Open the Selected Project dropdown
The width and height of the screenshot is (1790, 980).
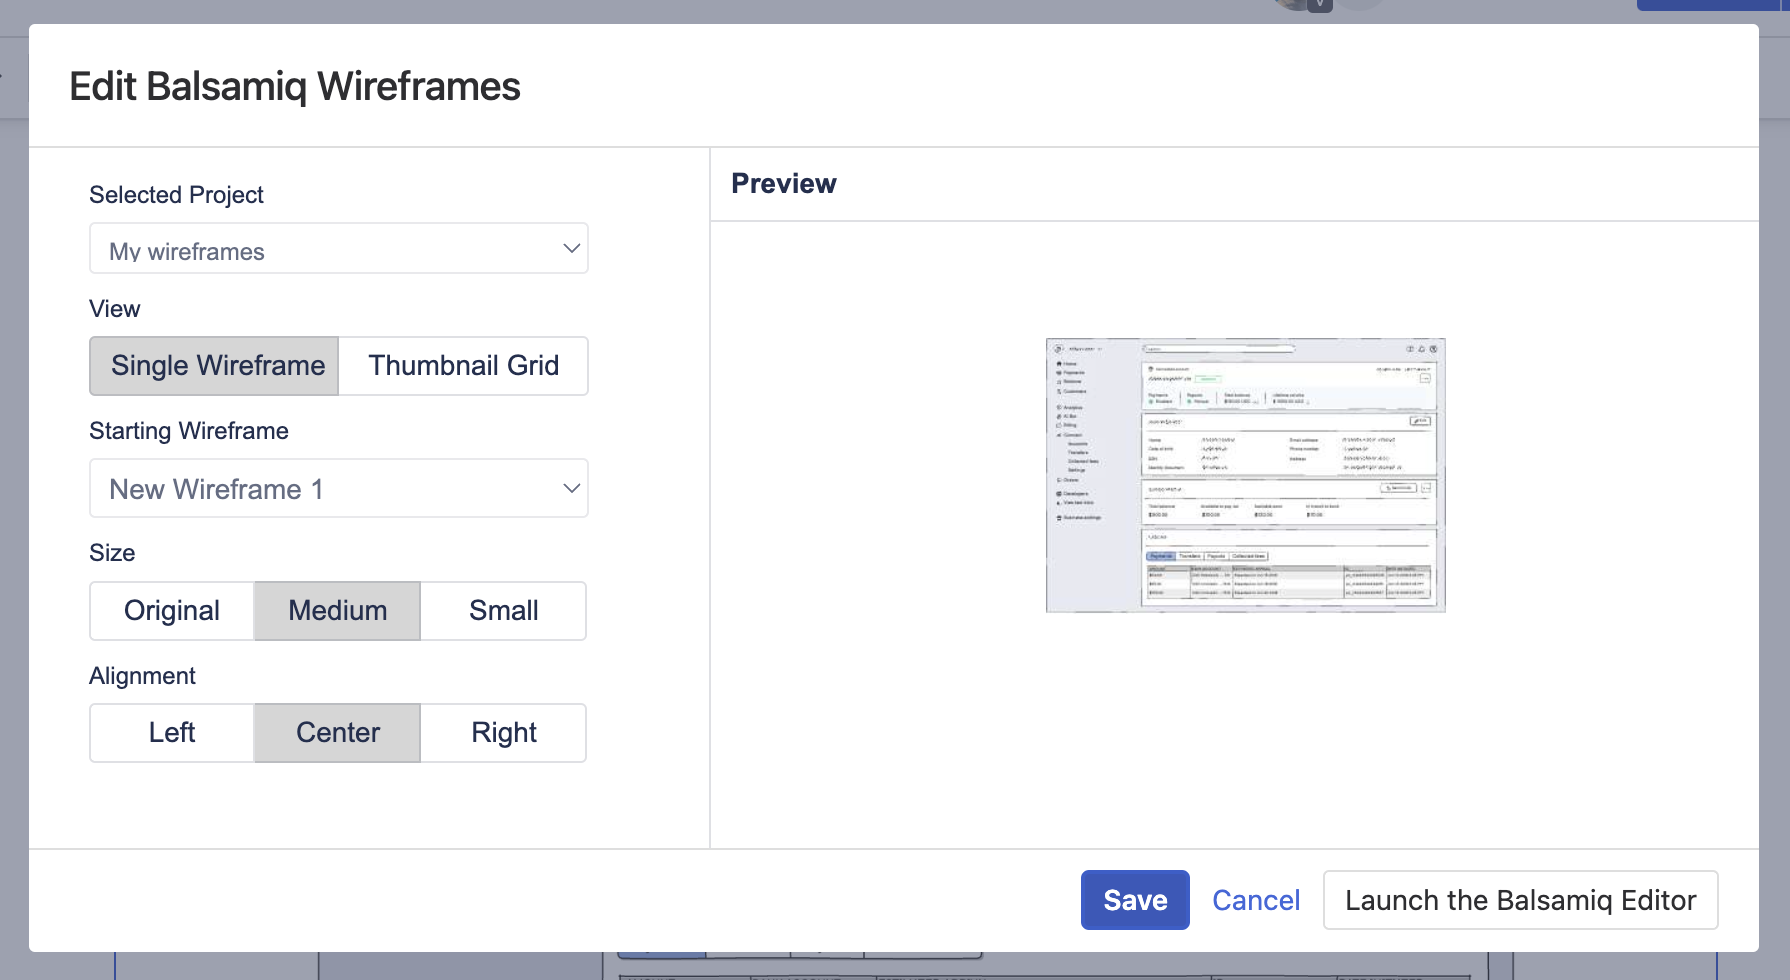339,249
